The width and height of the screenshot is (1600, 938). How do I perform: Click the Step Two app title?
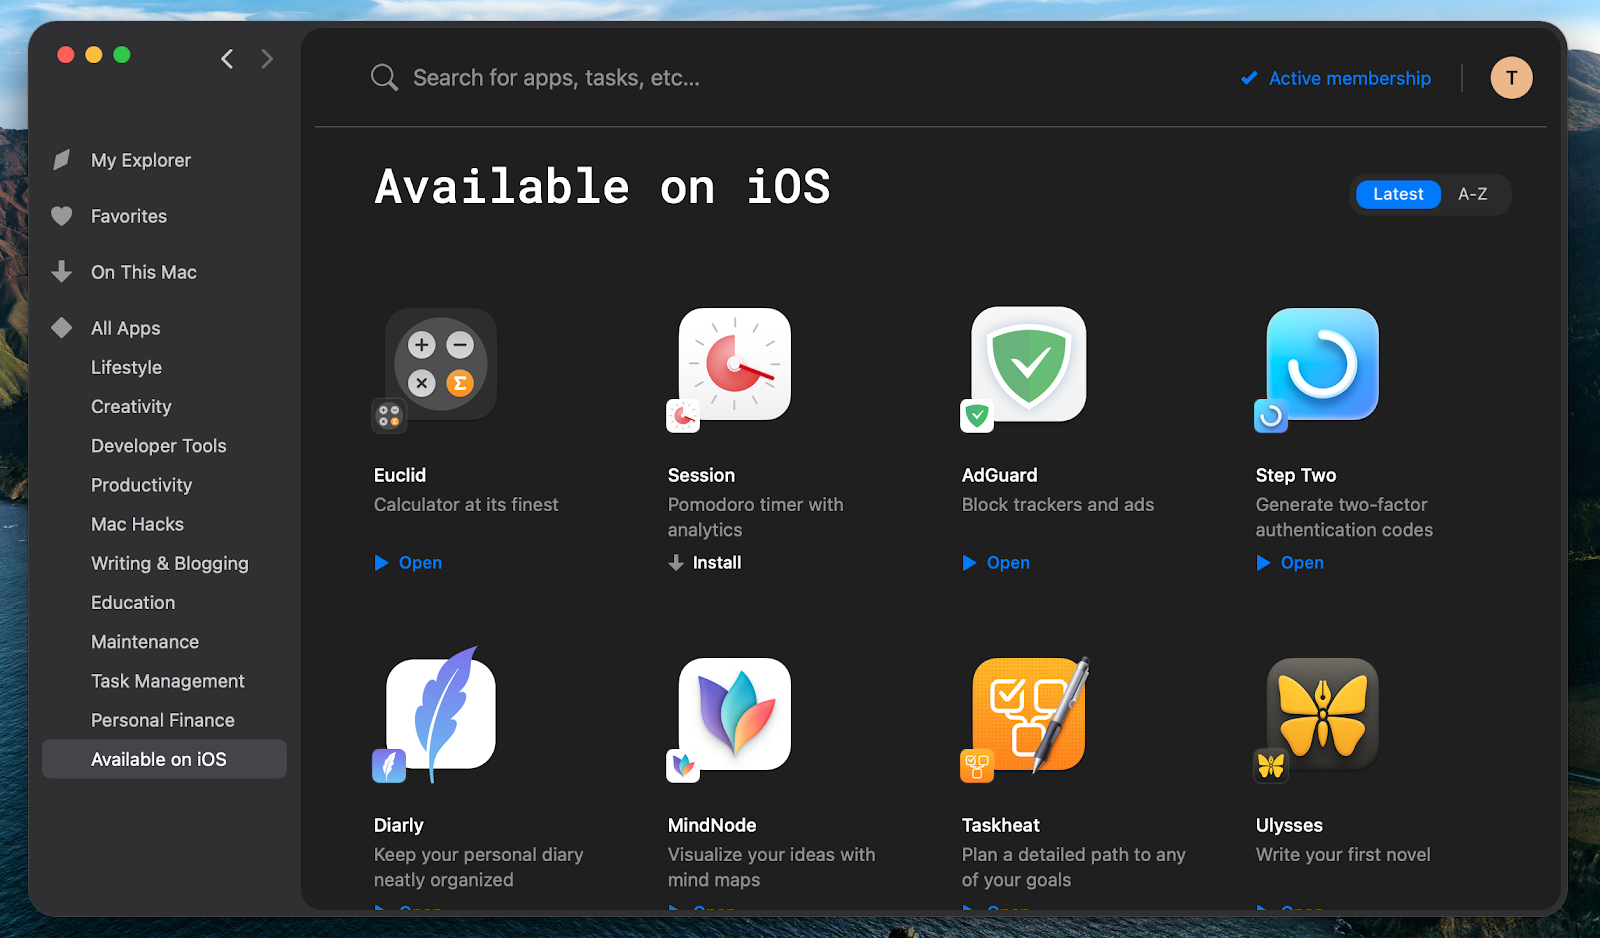coord(1296,475)
